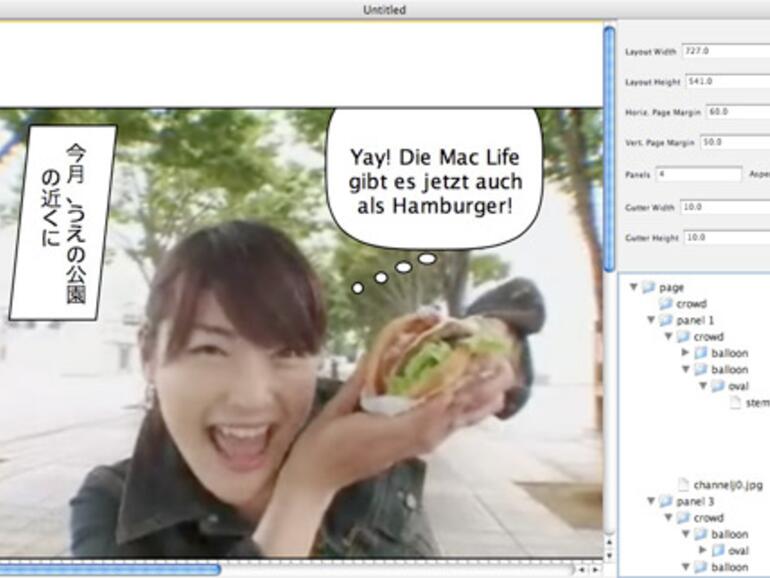Image resolution: width=770 pixels, height=578 pixels.
Task: Collapse the panel 1 disclosure triangle
Action: point(651,320)
